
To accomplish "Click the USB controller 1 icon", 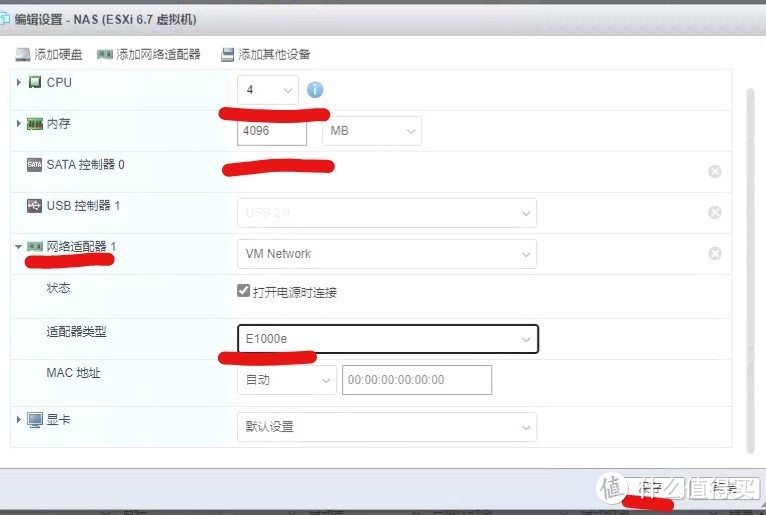I will click(34, 206).
